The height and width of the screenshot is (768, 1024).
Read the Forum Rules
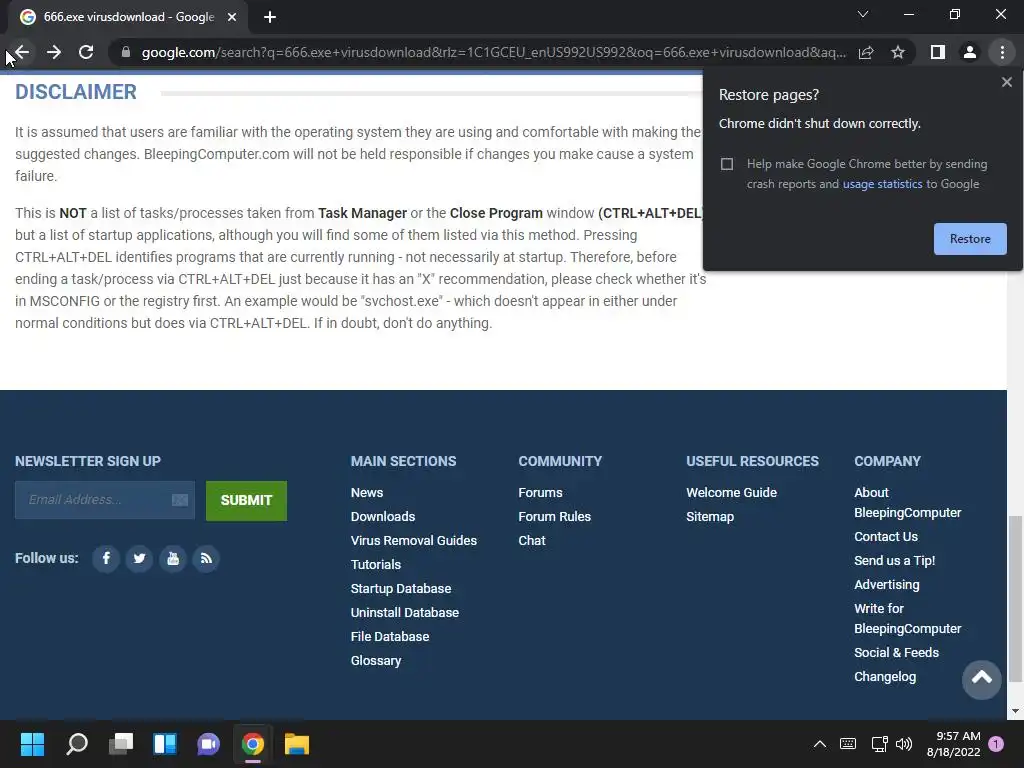tap(554, 517)
